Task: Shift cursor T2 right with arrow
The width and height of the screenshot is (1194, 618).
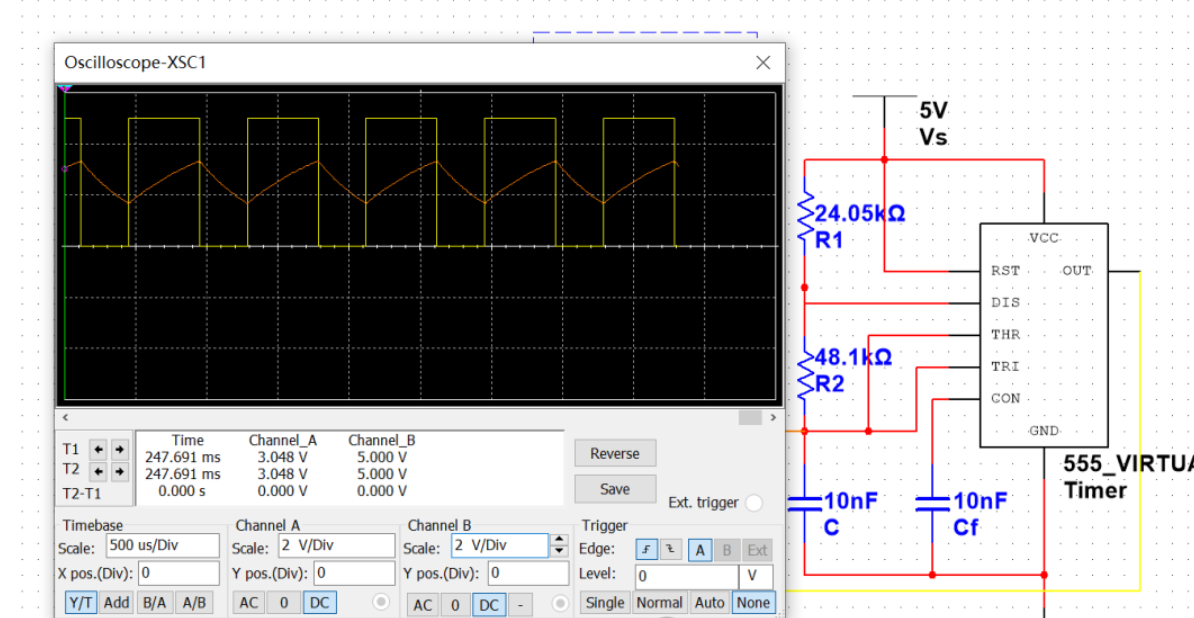Action: click(119, 469)
